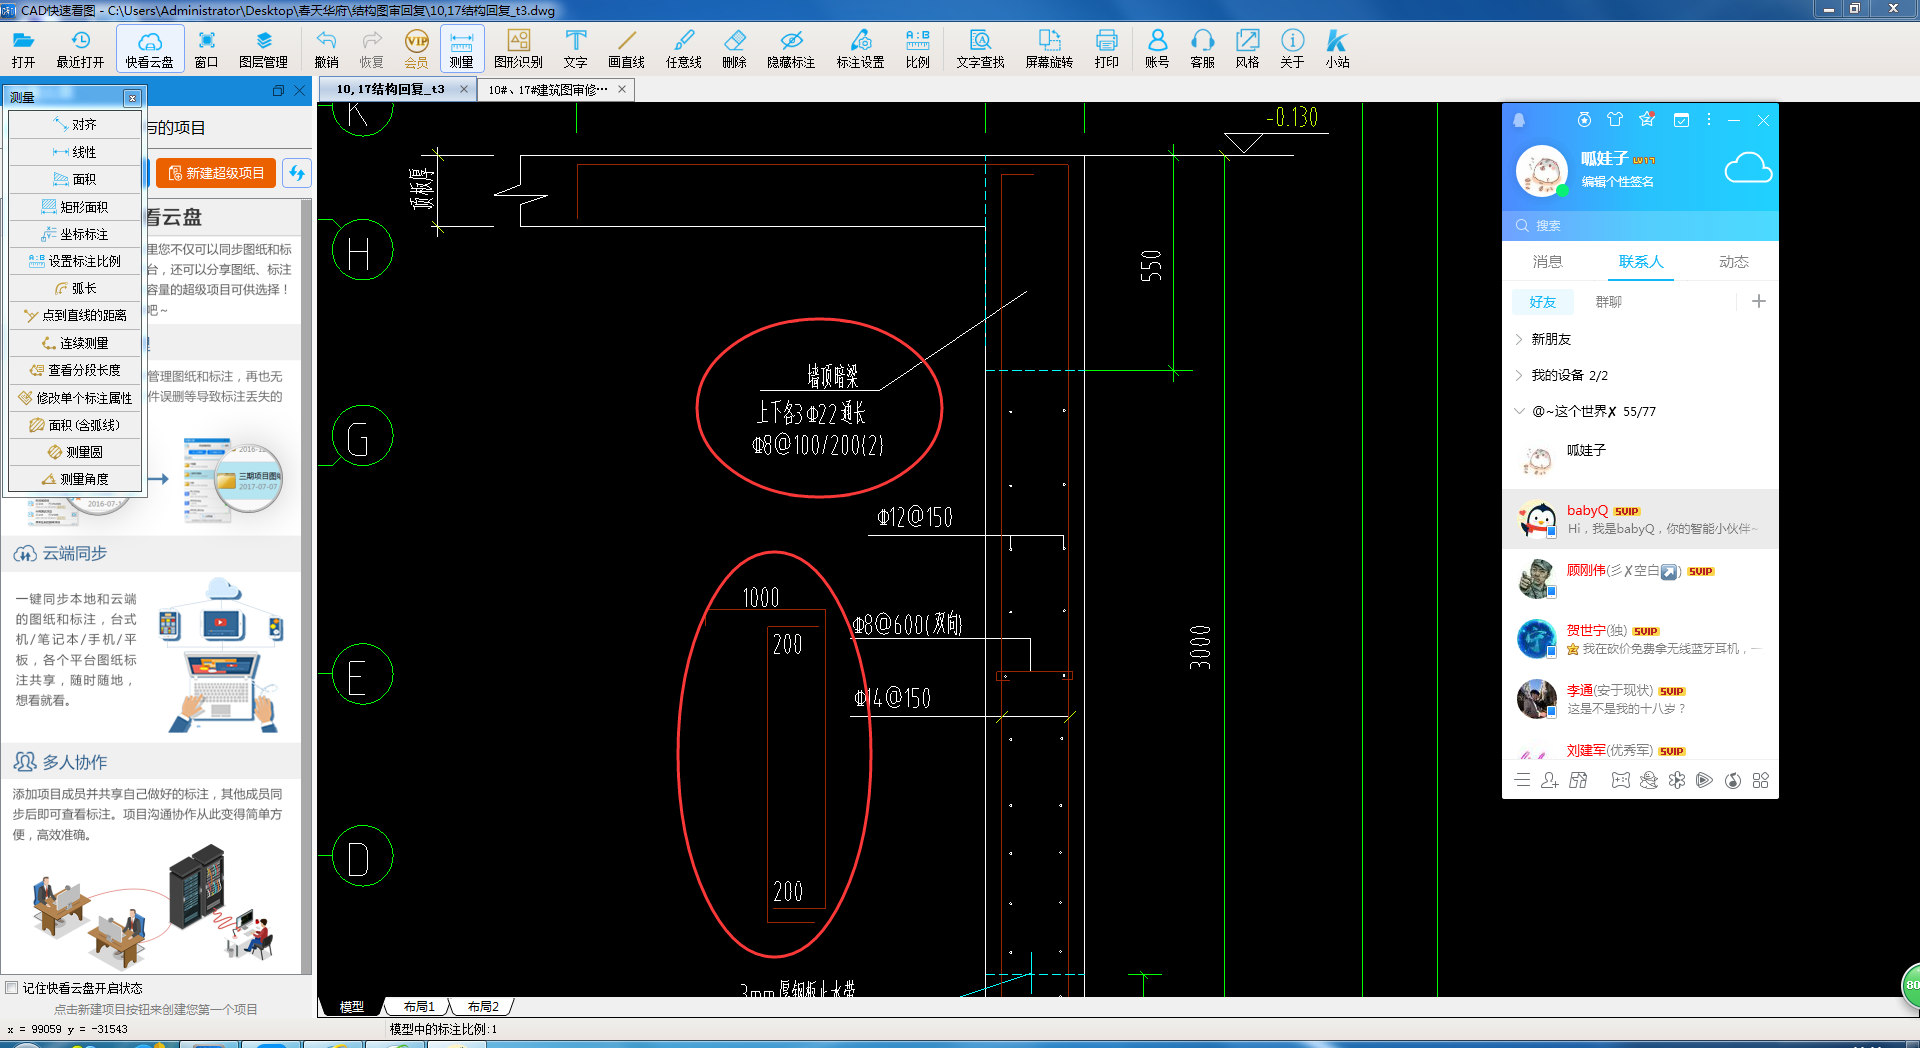1920x1048 pixels.
Task: Click the 恢复 redo icon
Action: 372,49
